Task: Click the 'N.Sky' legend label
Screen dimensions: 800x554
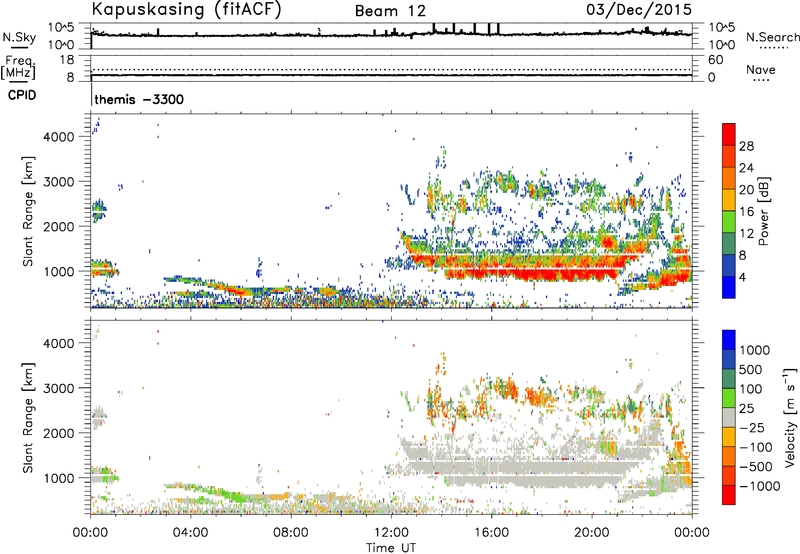Action: coord(19,37)
